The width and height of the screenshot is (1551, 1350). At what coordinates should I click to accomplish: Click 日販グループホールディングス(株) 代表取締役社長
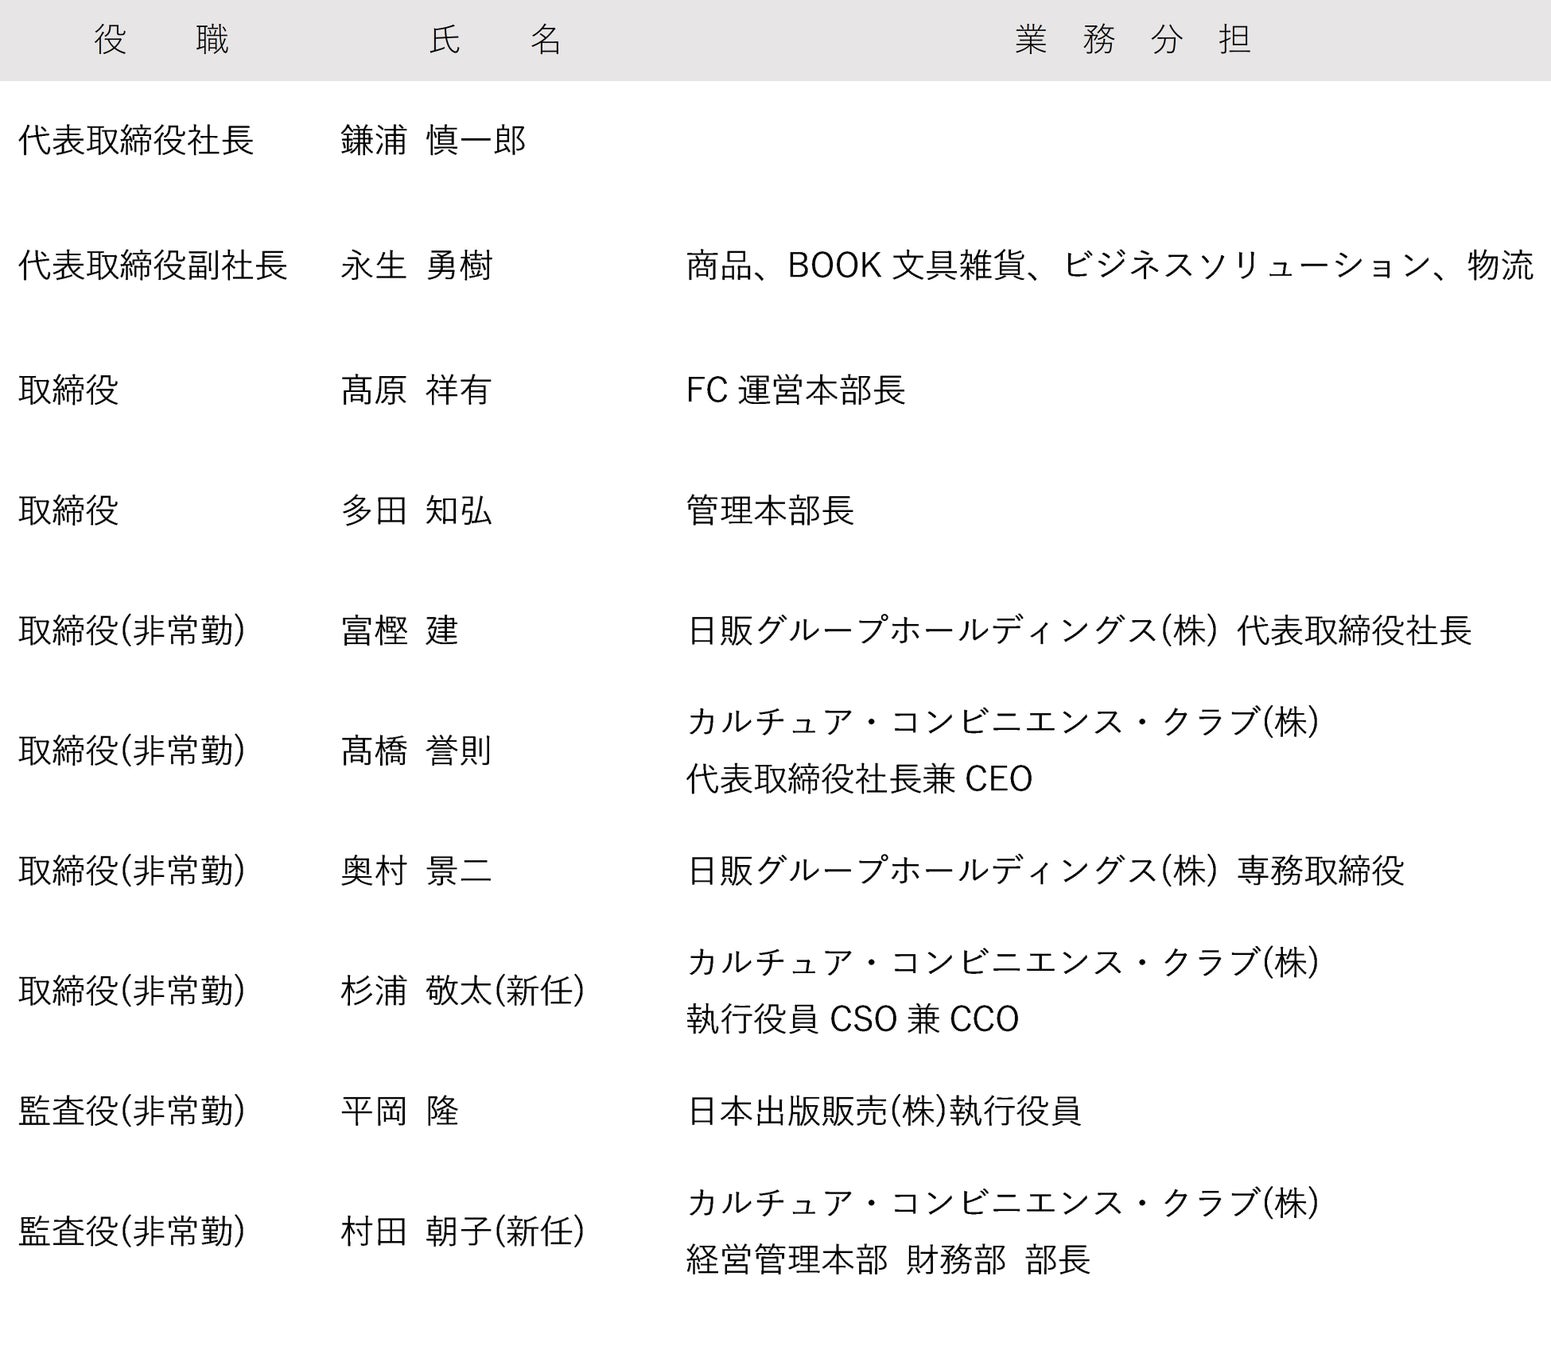click(1079, 631)
